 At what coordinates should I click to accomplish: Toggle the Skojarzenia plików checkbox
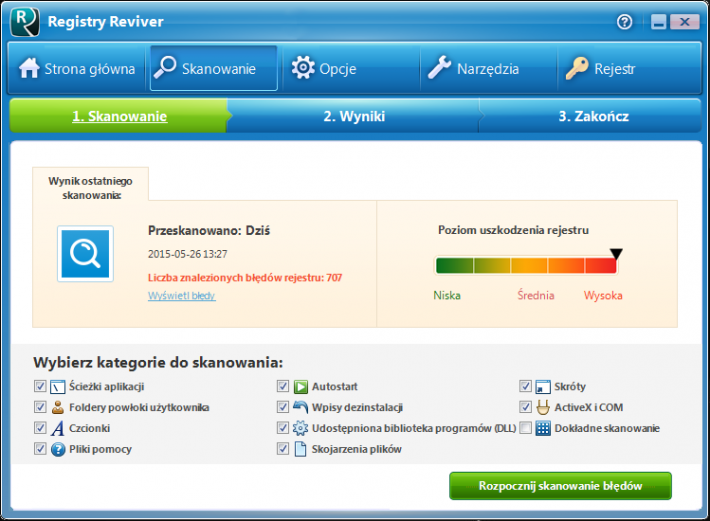[283, 449]
